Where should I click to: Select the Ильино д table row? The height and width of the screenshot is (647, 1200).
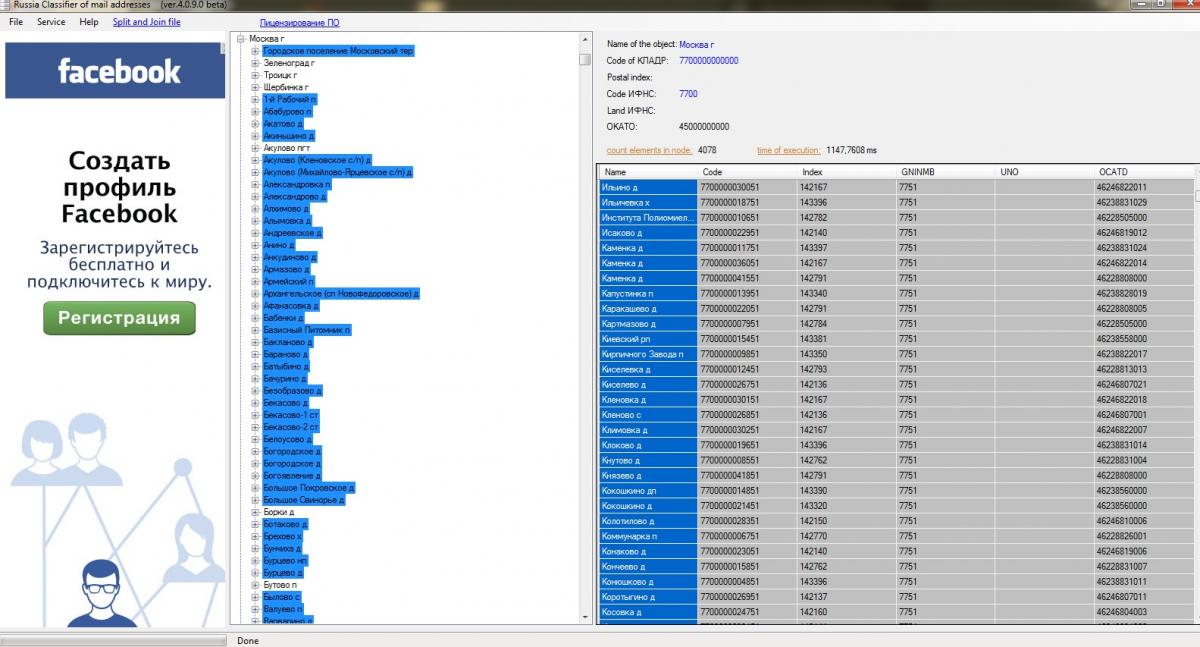896,187
